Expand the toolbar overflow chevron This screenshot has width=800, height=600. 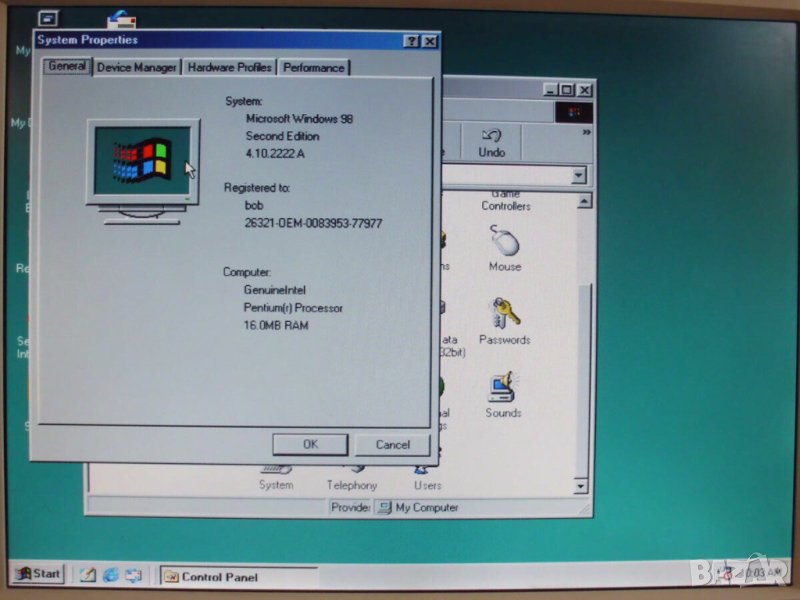click(586, 132)
